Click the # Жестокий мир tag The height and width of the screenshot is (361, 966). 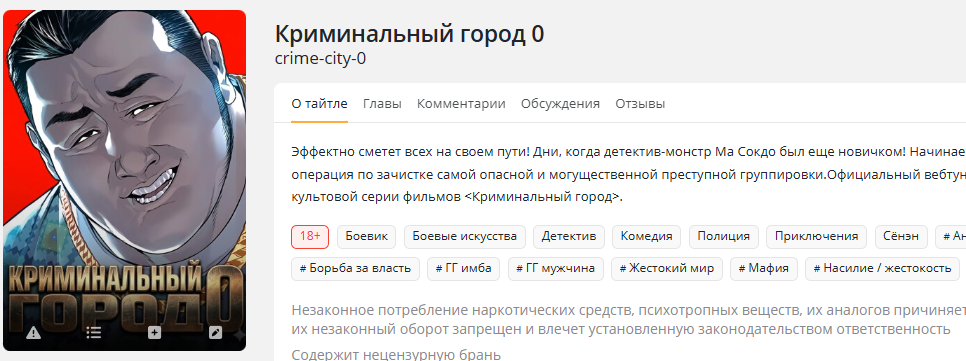click(667, 269)
